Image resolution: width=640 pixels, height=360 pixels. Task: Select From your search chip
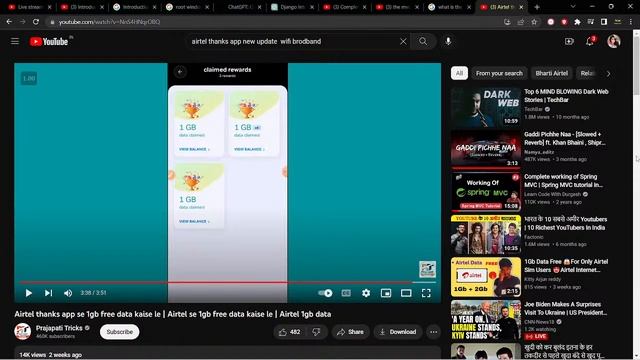[x=499, y=73]
